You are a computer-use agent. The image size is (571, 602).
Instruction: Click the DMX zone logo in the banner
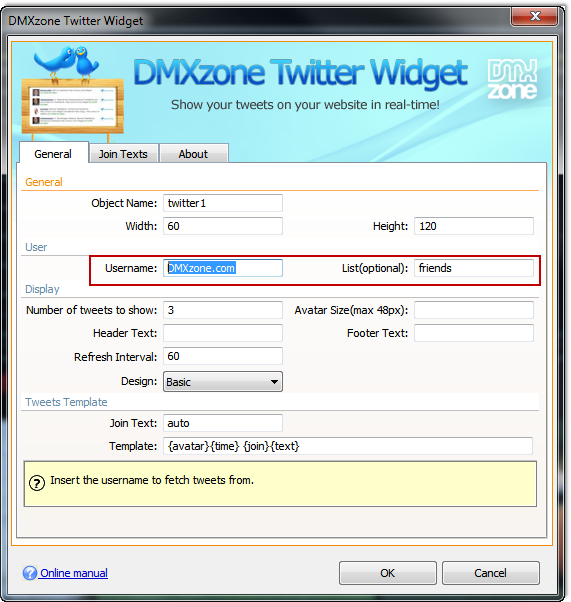(512, 79)
